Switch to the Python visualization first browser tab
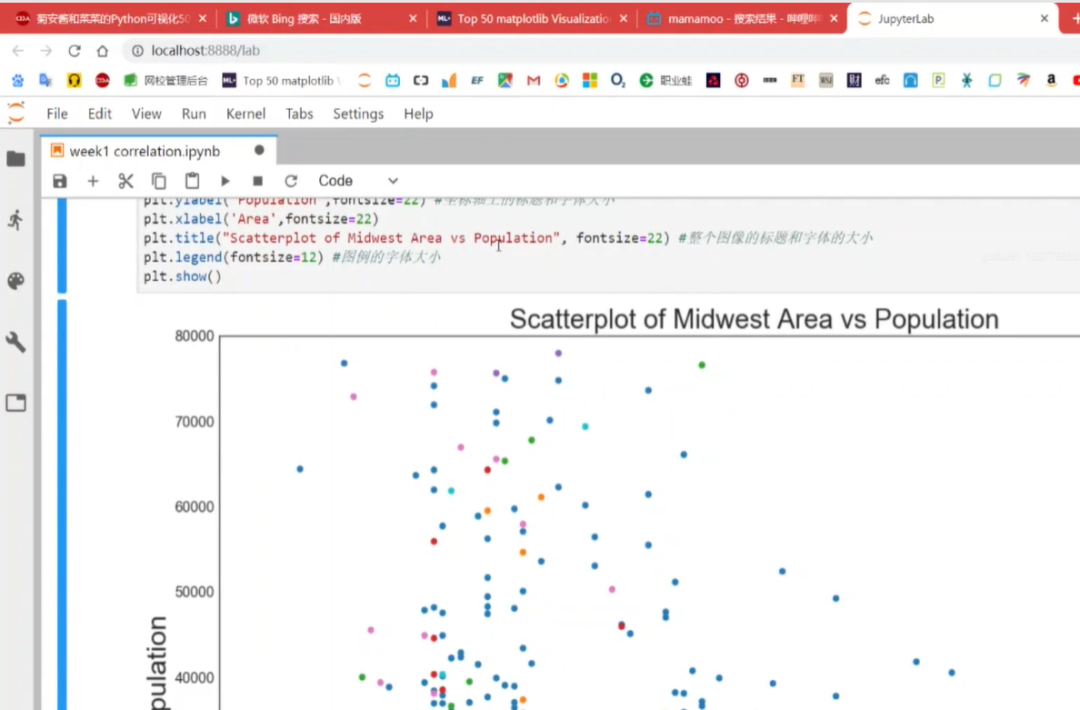The width and height of the screenshot is (1080, 710). pos(110,19)
